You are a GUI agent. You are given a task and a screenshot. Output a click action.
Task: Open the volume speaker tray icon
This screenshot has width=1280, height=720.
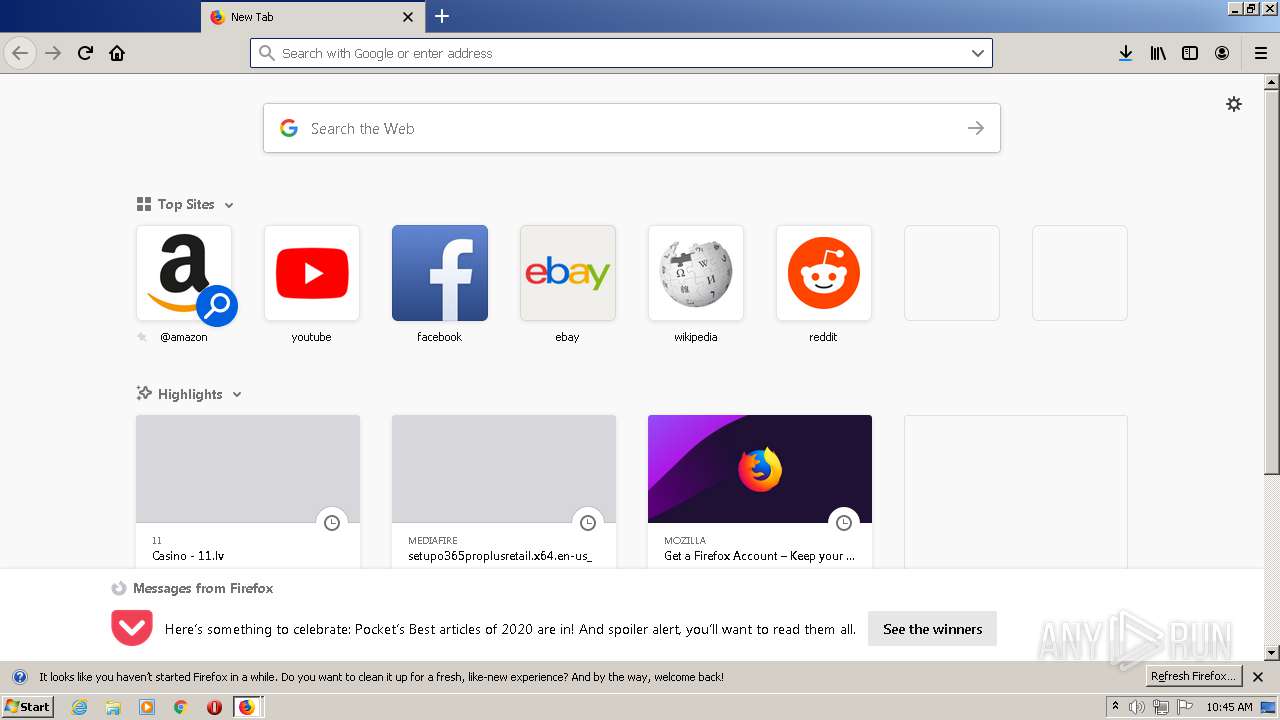1136,707
